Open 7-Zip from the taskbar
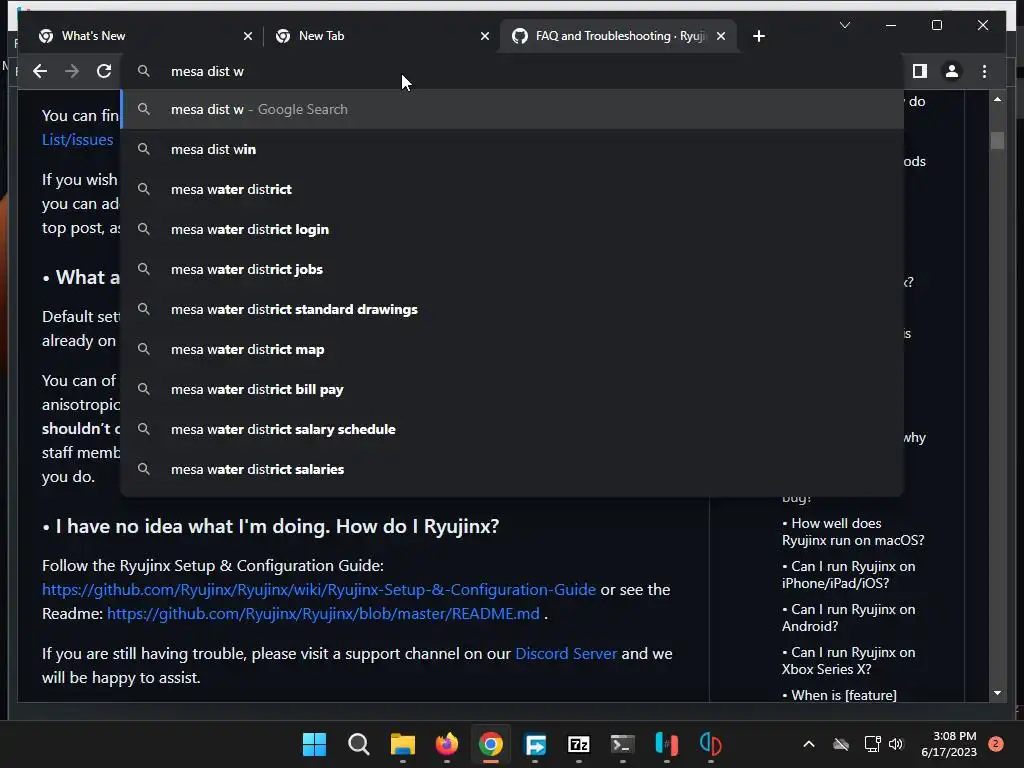This screenshot has width=1024, height=768. point(579,744)
